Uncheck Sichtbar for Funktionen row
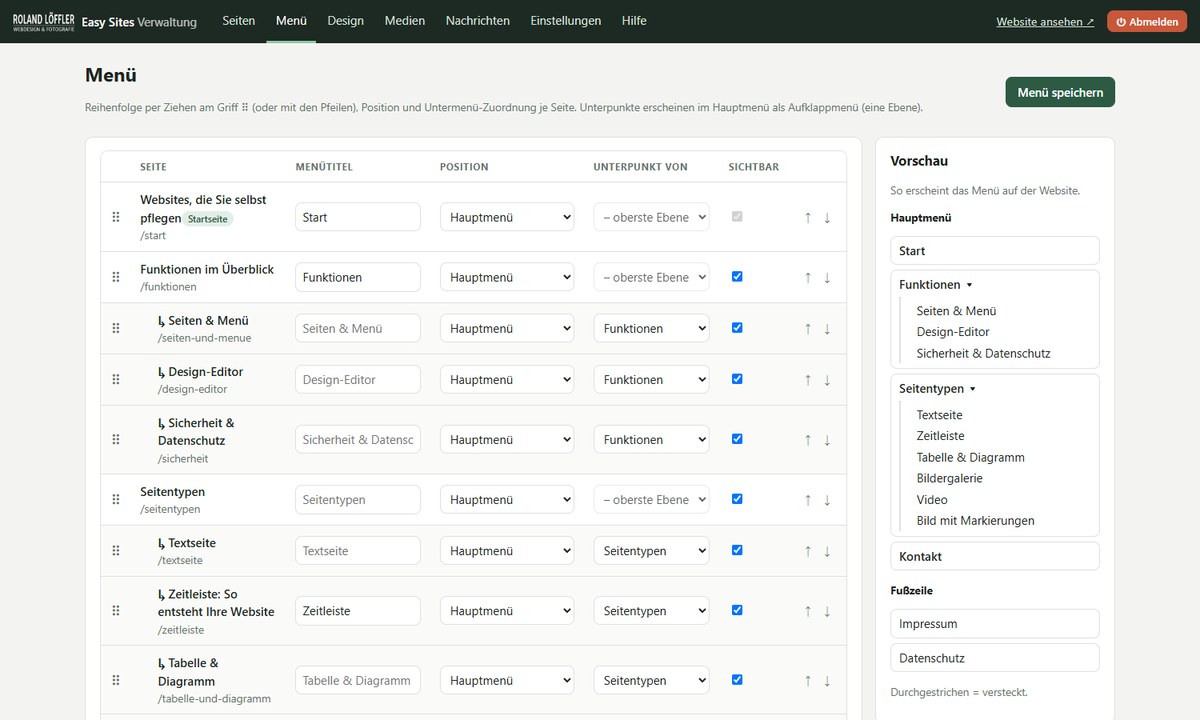The width and height of the screenshot is (1200, 720). tap(737, 277)
